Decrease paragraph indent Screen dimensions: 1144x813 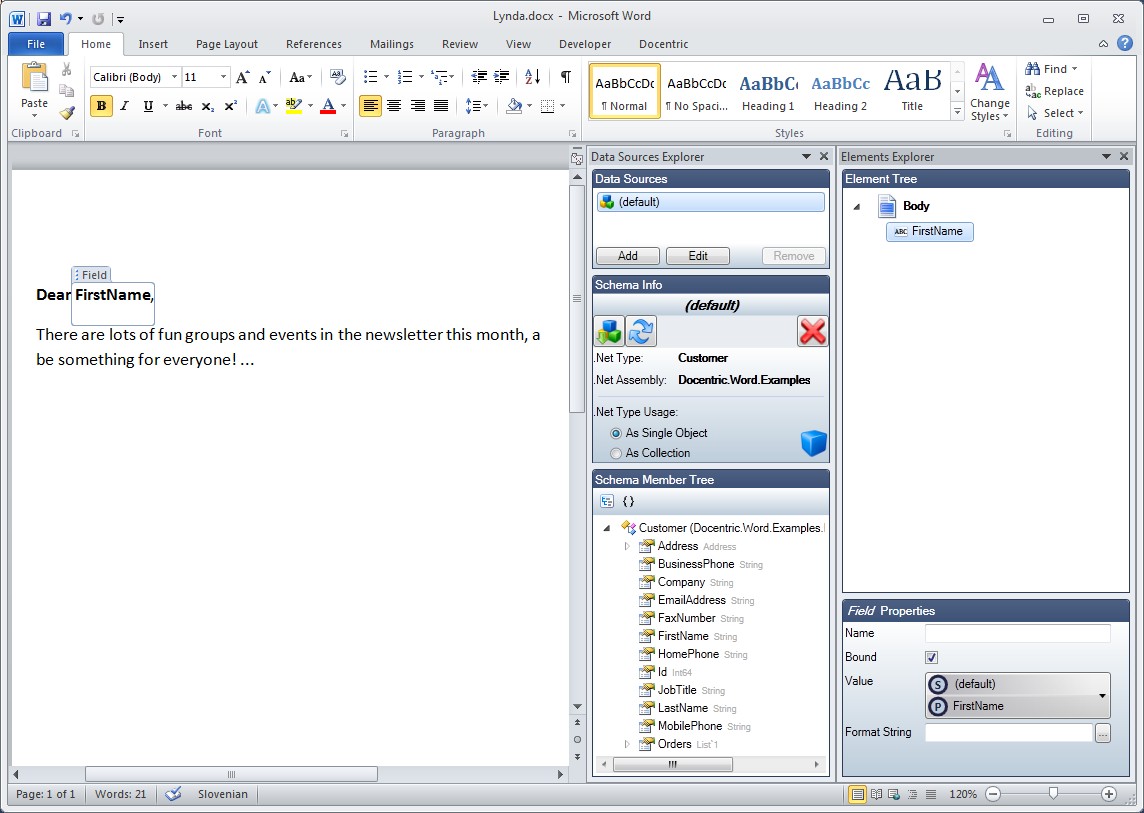click(x=479, y=77)
